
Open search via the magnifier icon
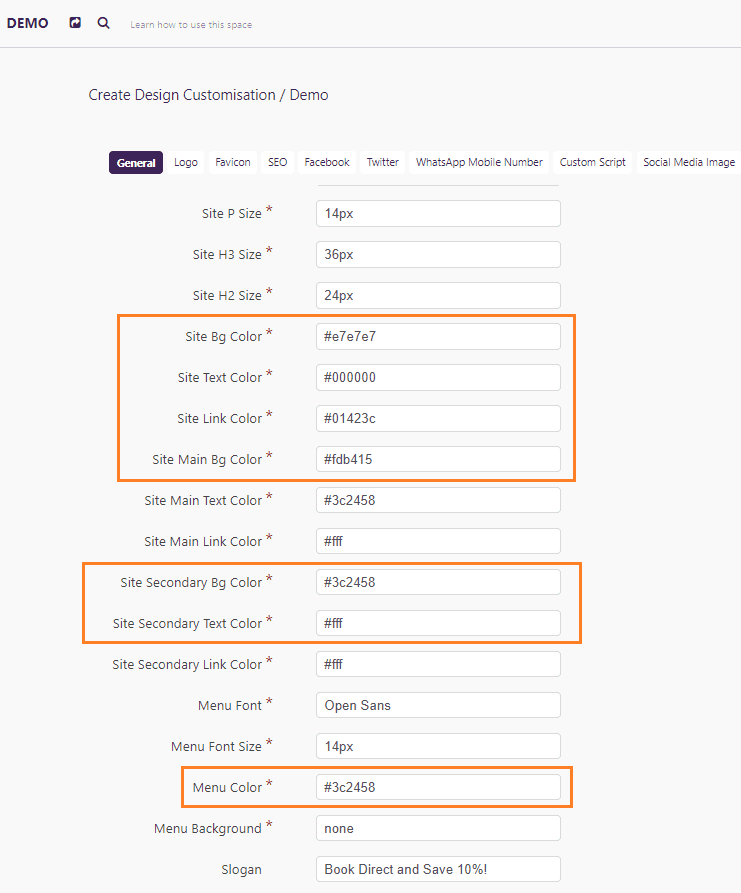click(x=104, y=23)
